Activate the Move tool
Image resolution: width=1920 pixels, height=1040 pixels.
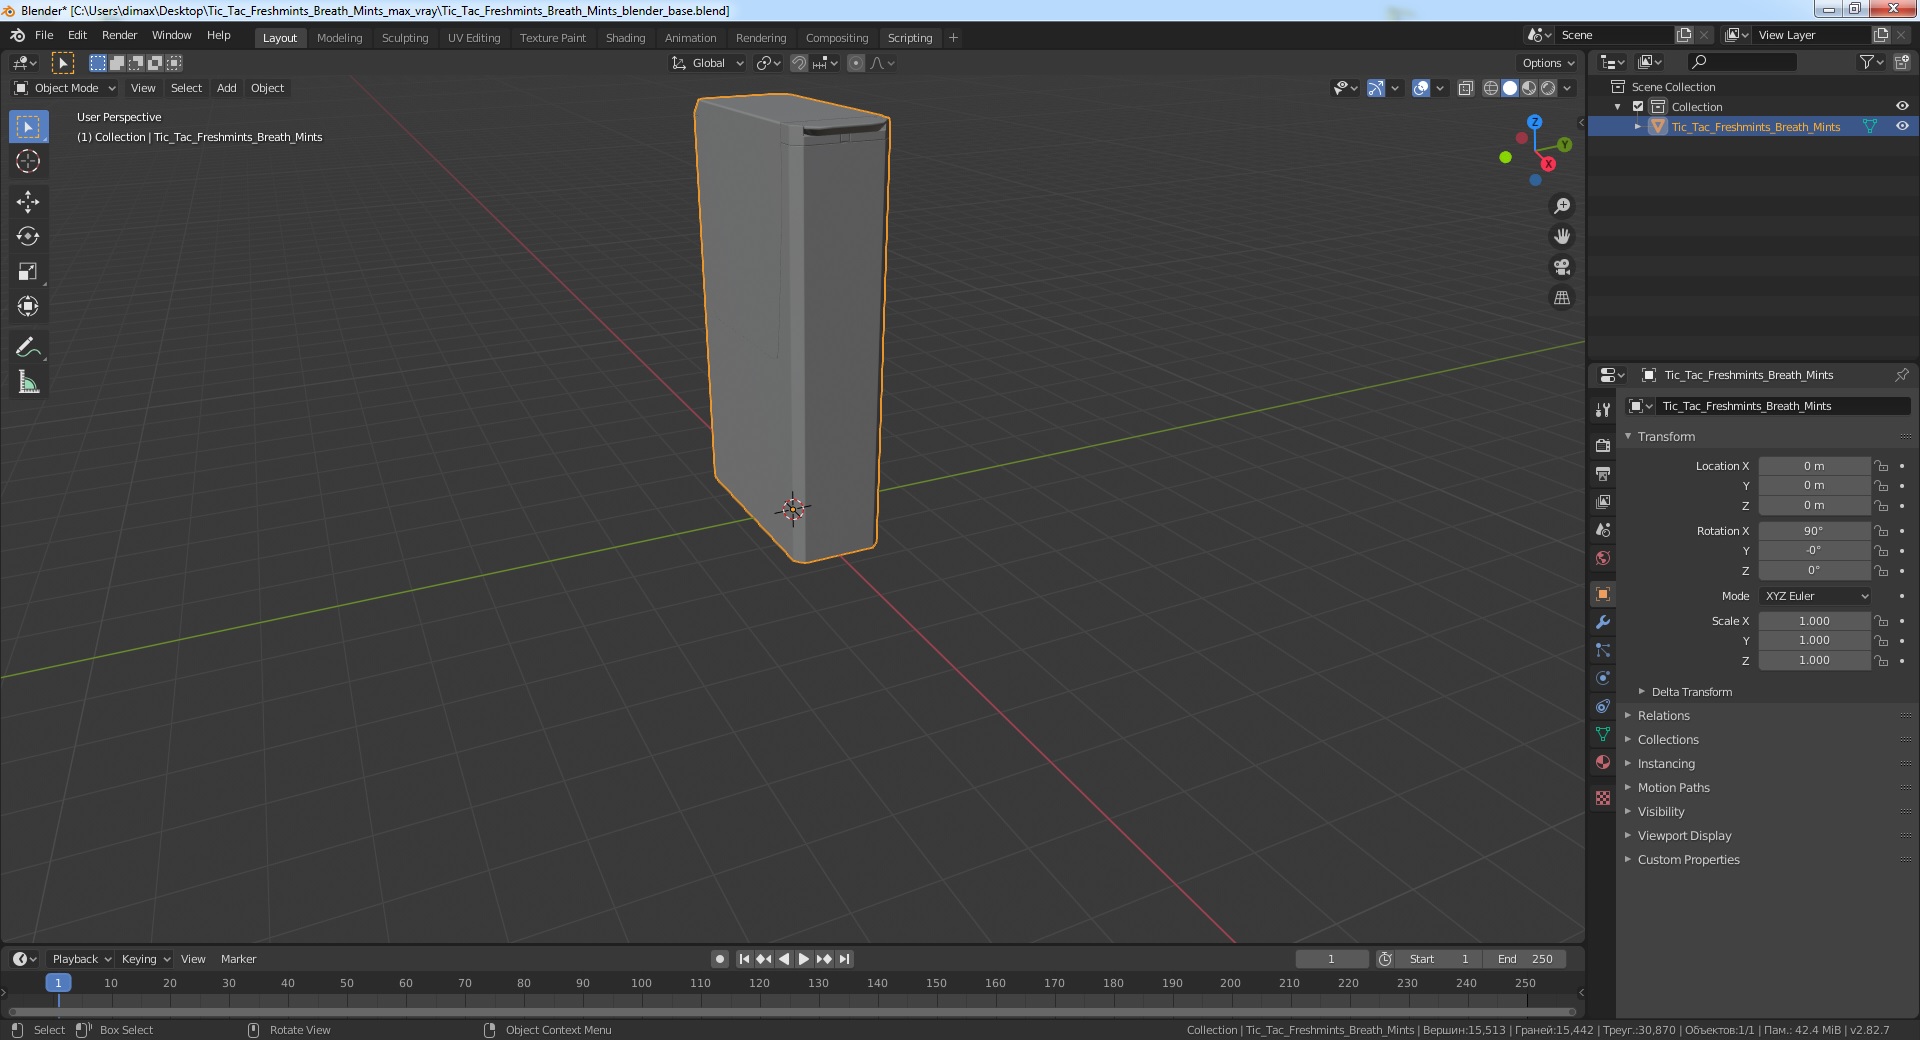[x=28, y=202]
